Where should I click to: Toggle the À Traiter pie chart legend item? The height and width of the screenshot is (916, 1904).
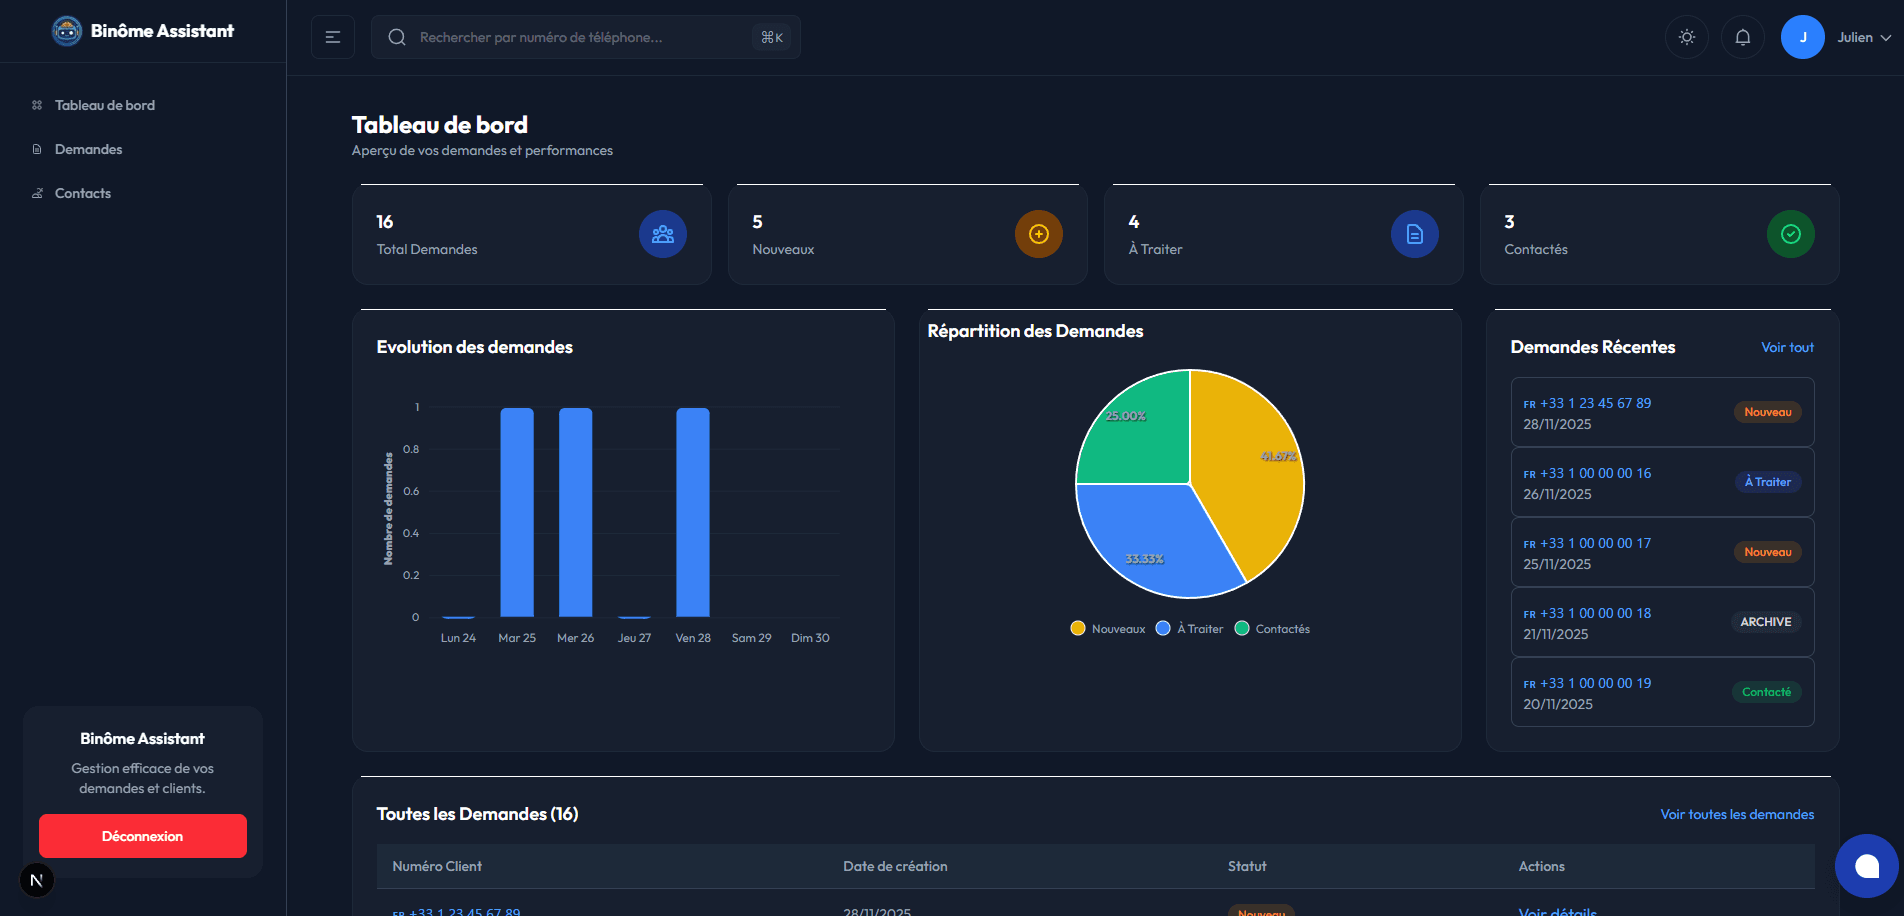(x=1189, y=628)
